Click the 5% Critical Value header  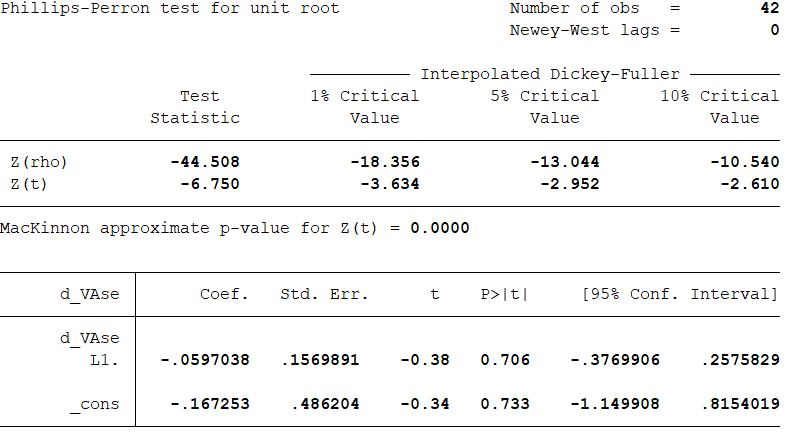point(549,107)
